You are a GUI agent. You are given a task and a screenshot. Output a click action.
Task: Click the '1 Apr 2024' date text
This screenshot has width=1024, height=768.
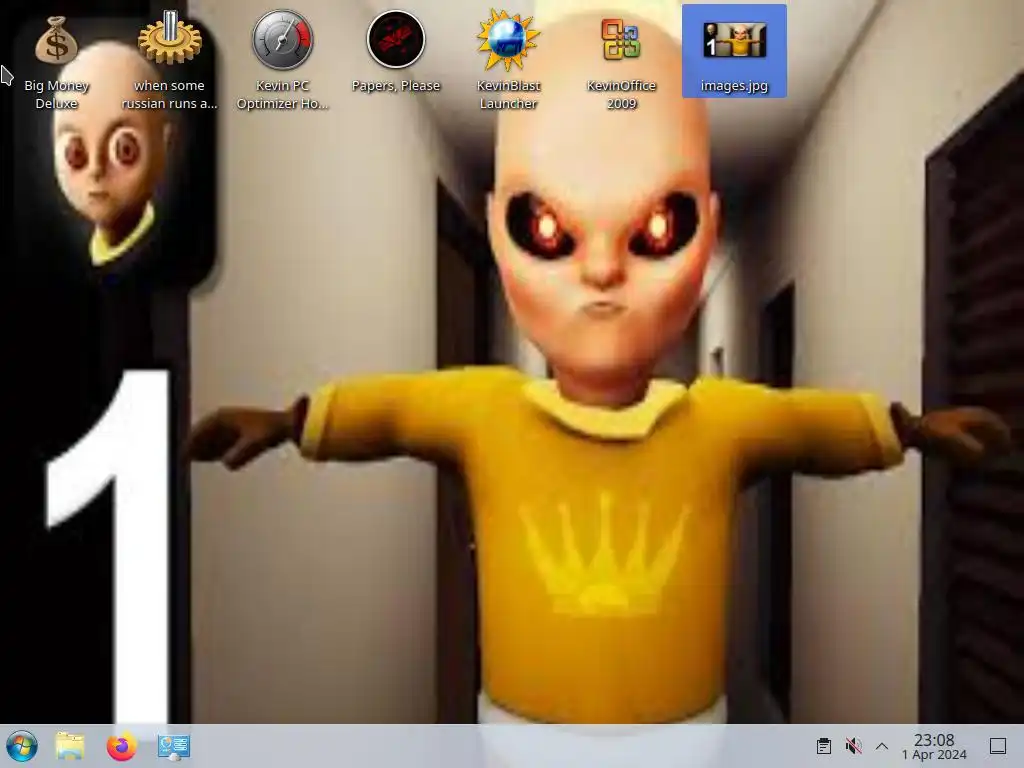click(934, 755)
